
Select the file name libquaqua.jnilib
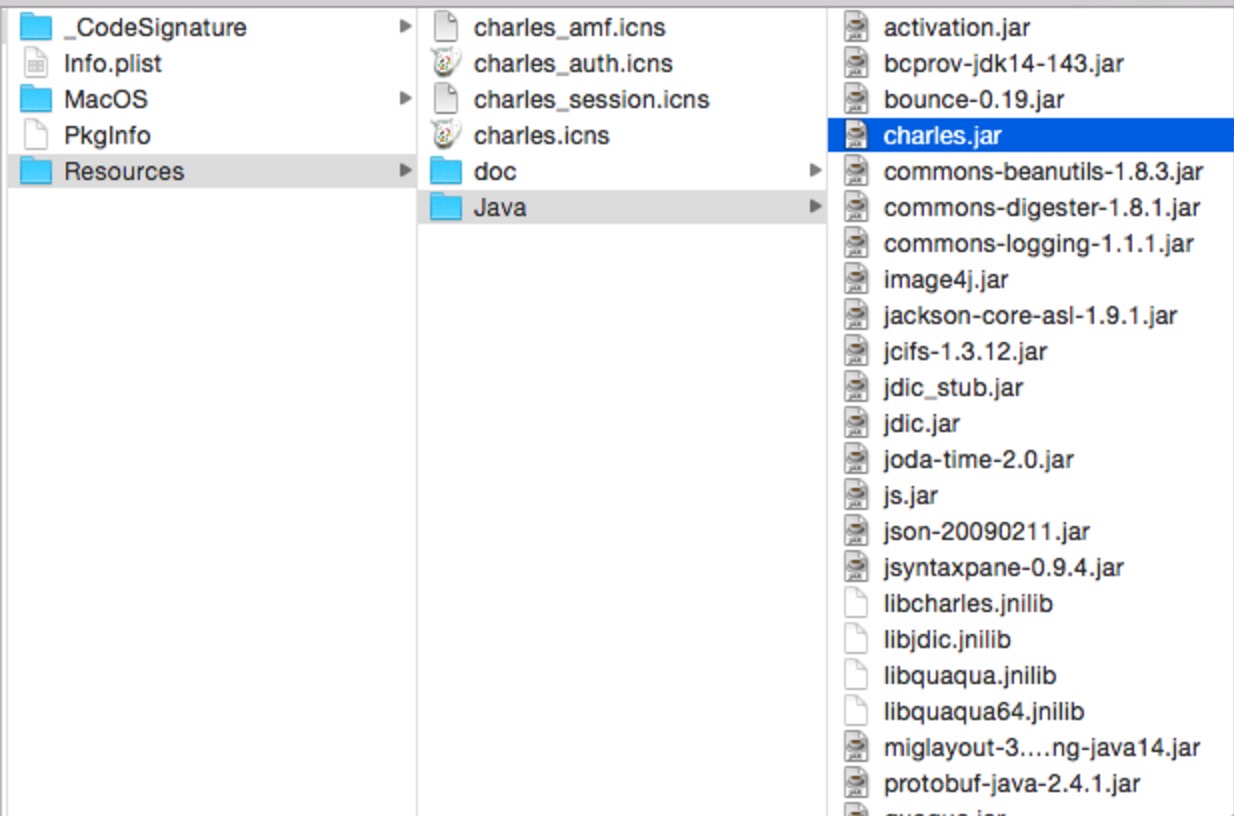tap(970, 676)
